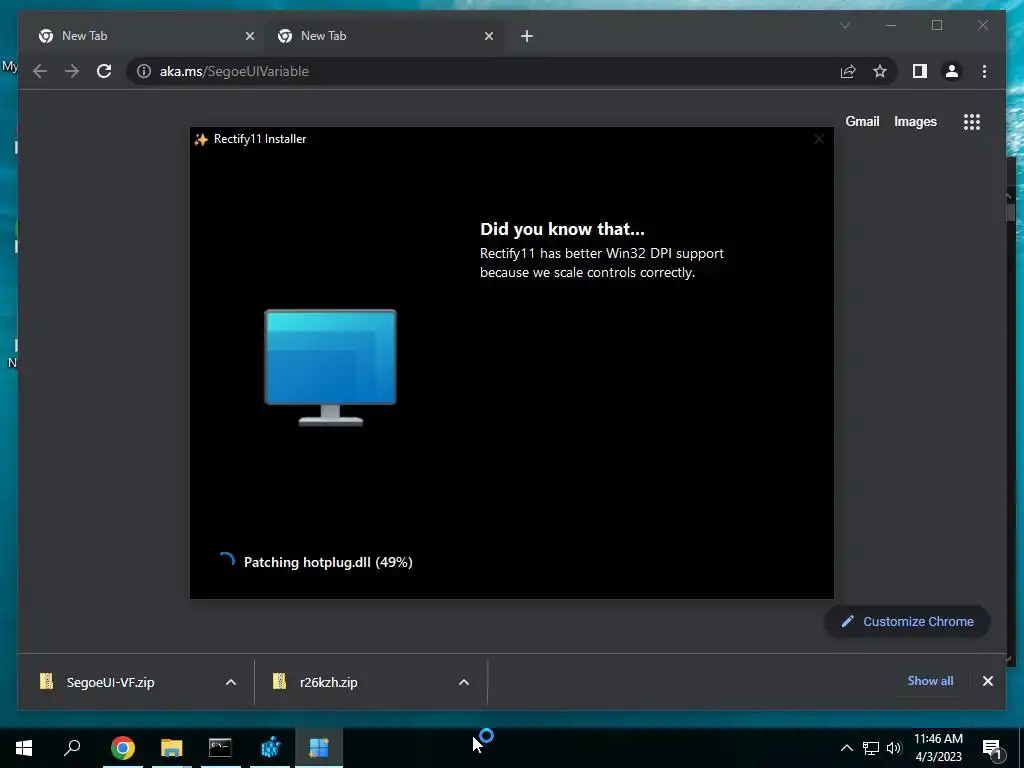Bookmark this tab with the star icon
The width and height of the screenshot is (1024, 768).
[880, 71]
